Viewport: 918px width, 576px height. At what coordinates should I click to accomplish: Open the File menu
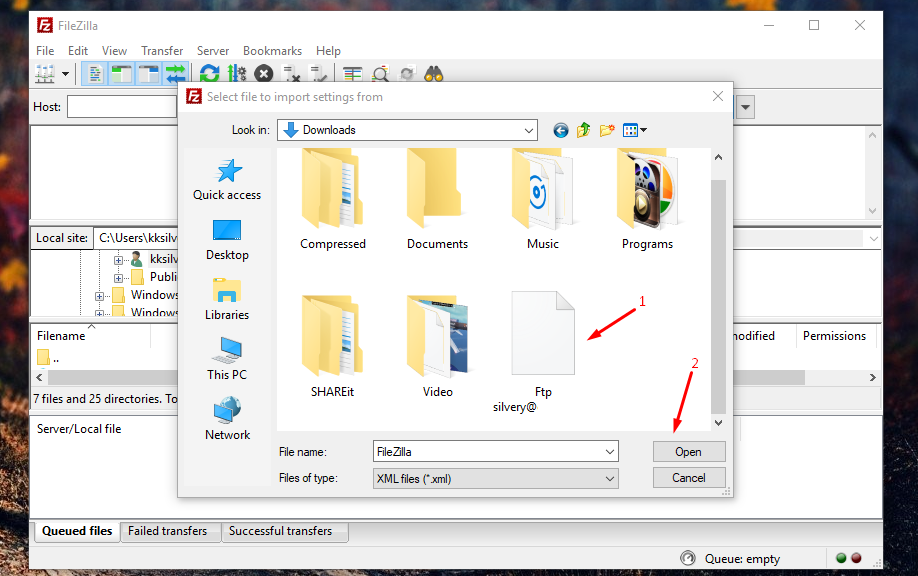pyautogui.click(x=45, y=51)
